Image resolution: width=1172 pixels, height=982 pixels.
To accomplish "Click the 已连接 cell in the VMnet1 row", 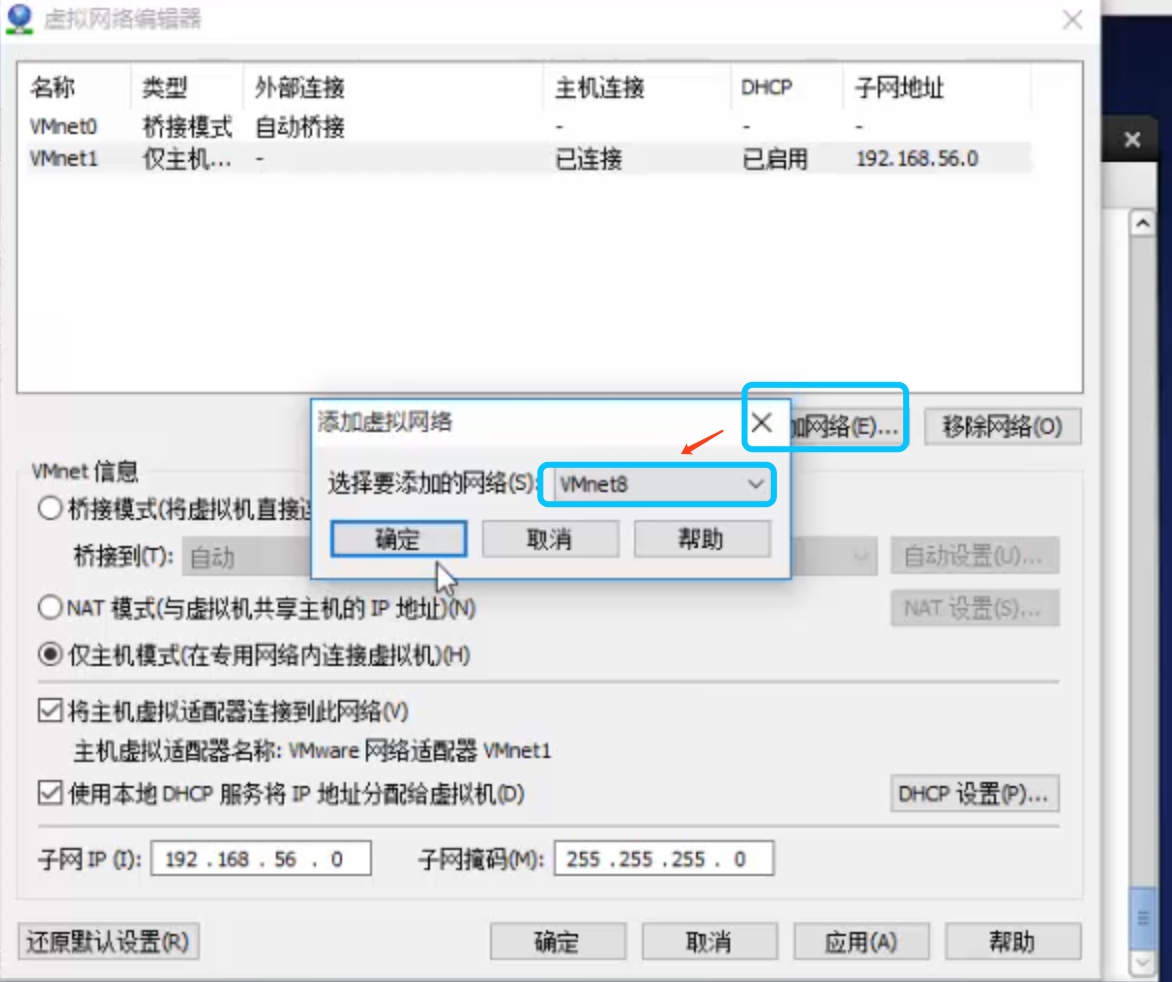I will pos(588,159).
